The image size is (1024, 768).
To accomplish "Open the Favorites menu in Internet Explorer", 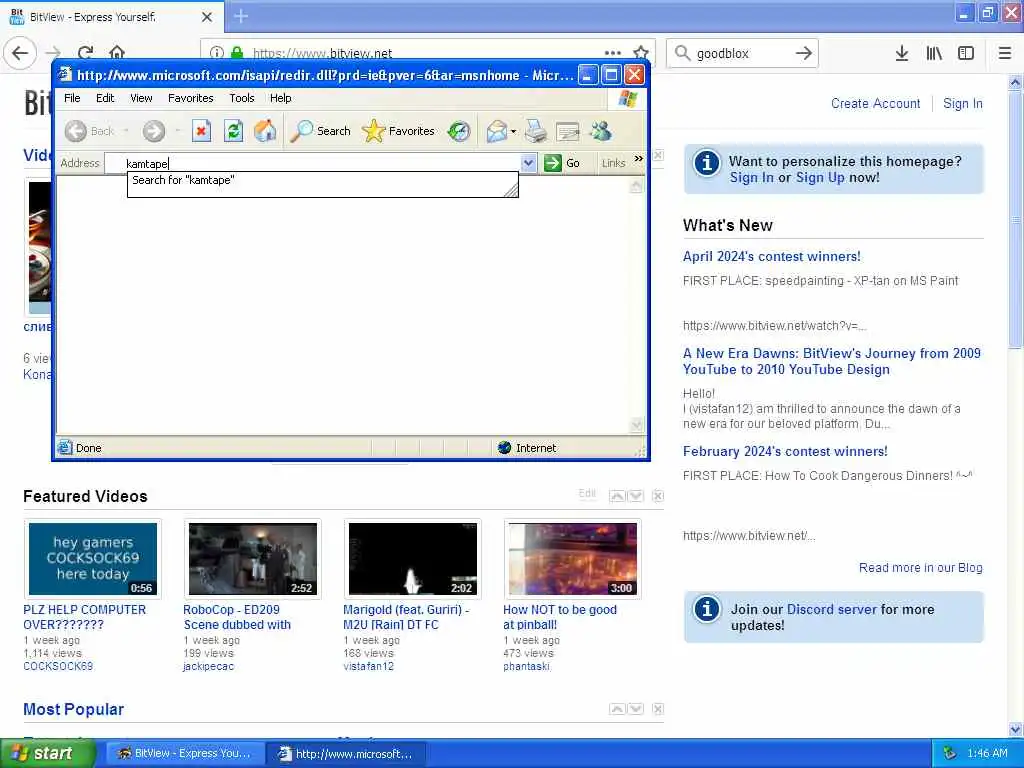I will coord(191,98).
